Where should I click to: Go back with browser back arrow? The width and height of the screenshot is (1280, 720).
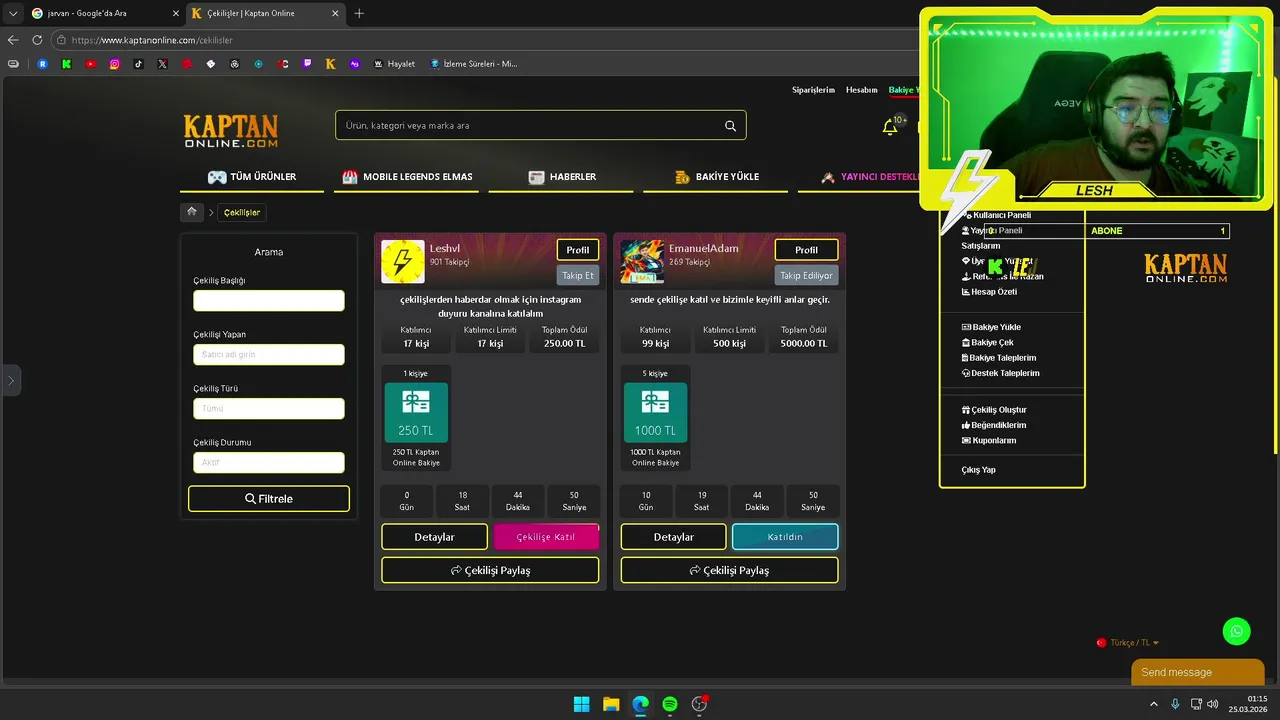point(13,40)
